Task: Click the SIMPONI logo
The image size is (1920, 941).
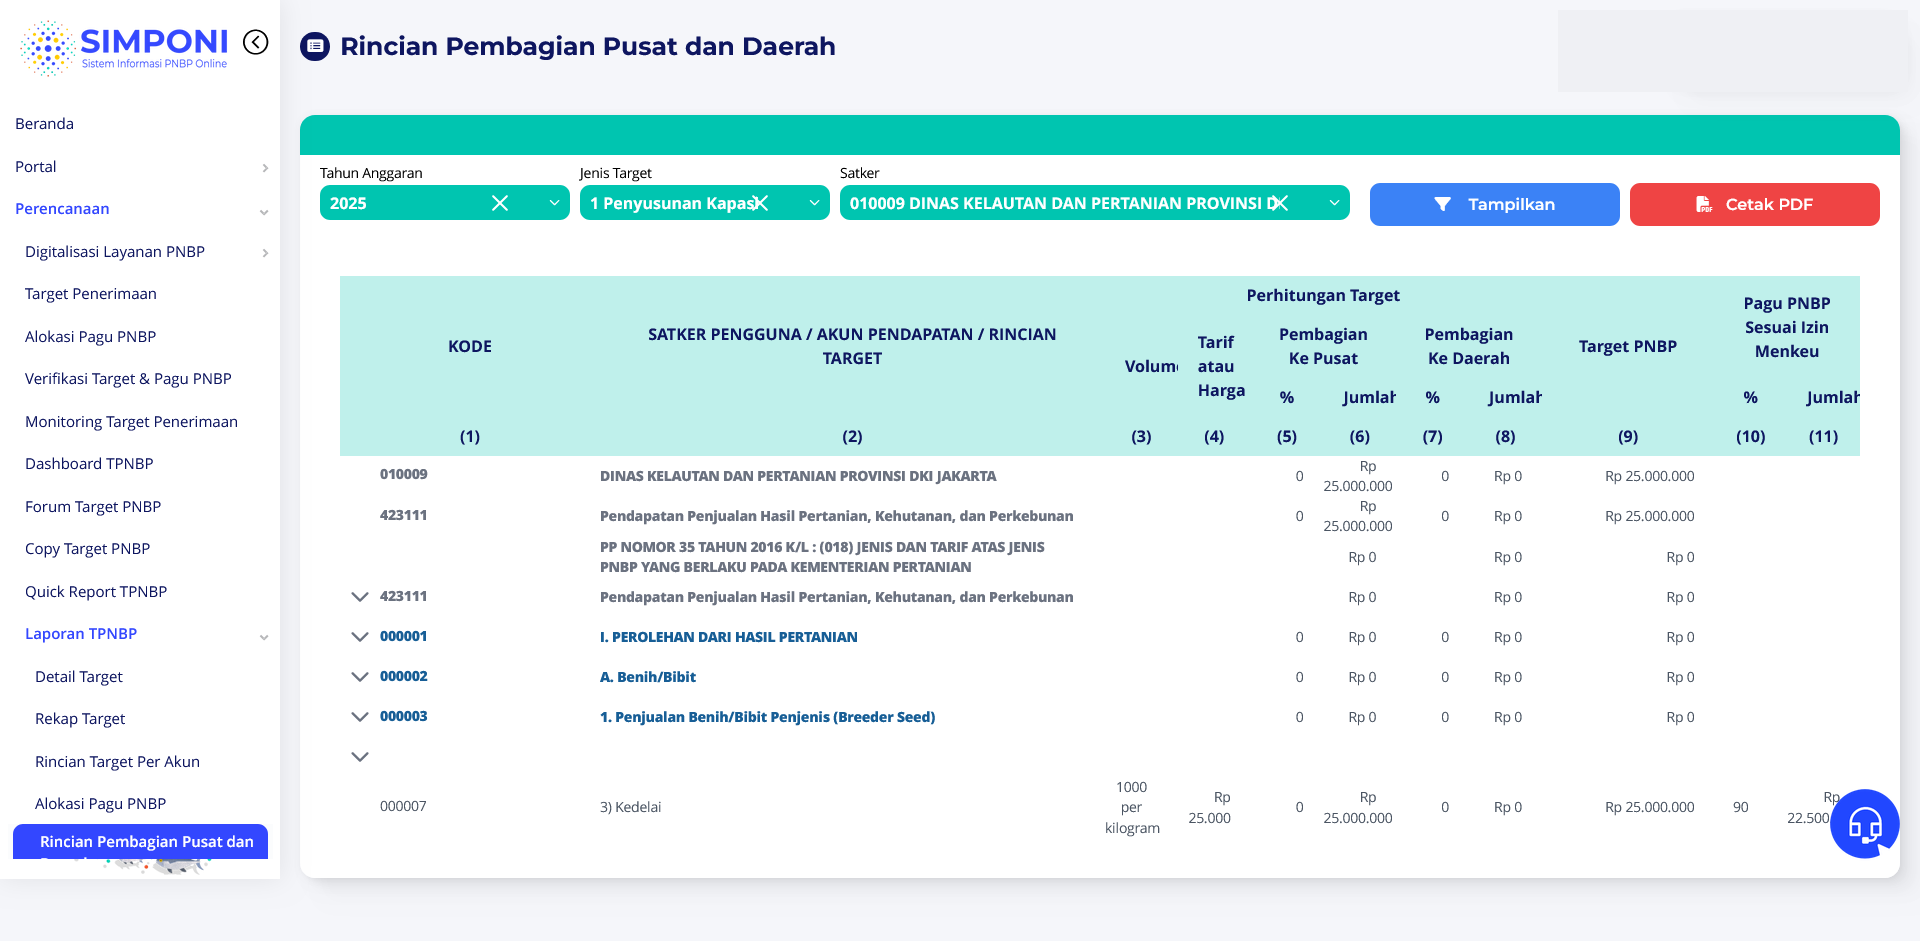Action: coord(125,47)
